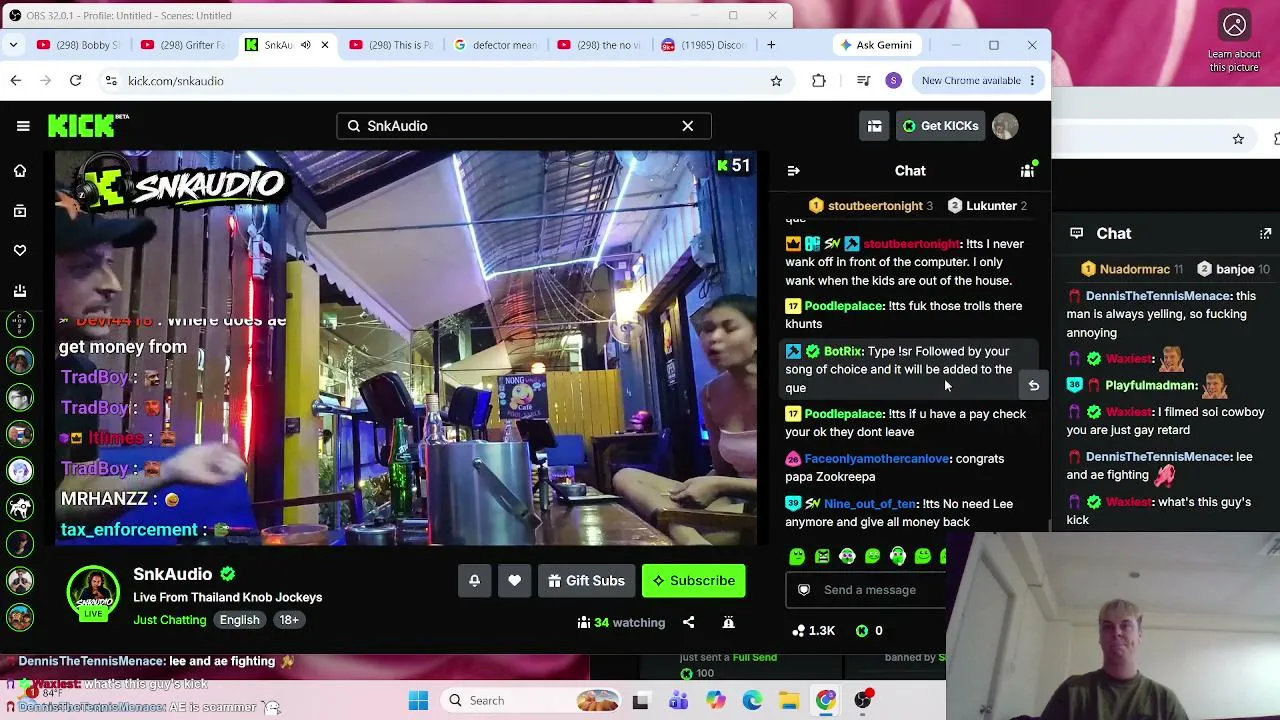Open a new Chrome tab
The width and height of the screenshot is (1280, 720).
(771, 45)
